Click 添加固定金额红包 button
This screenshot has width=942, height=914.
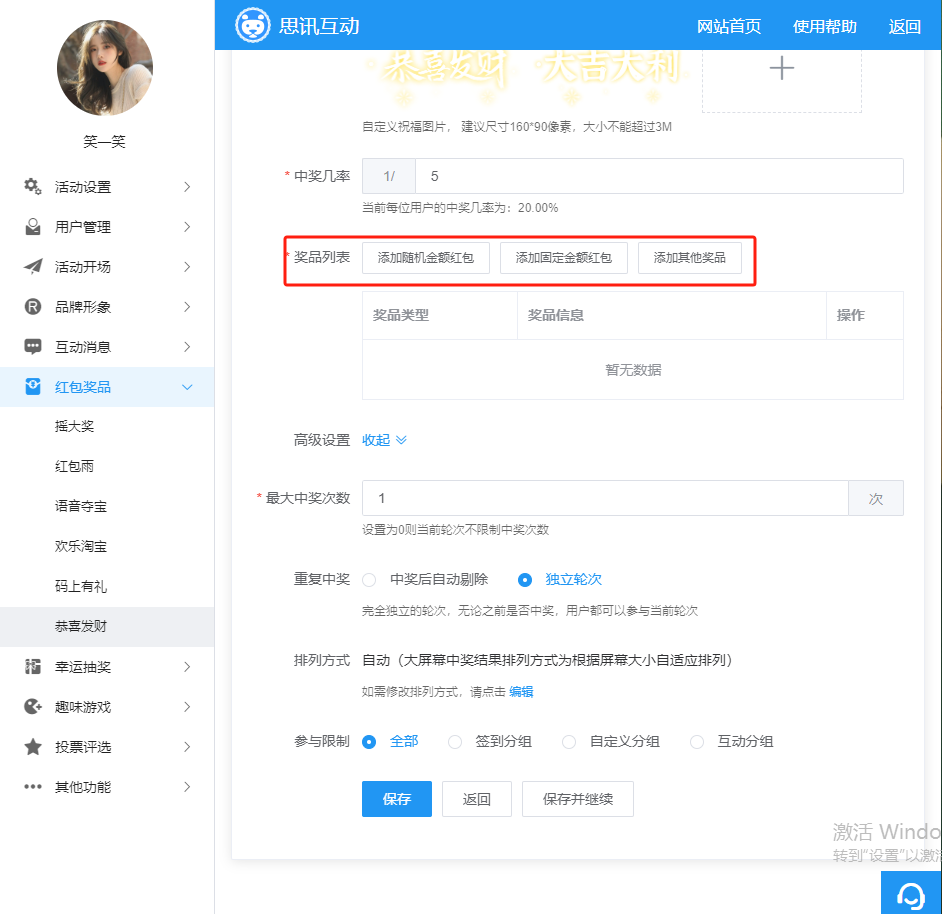(564, 258)
